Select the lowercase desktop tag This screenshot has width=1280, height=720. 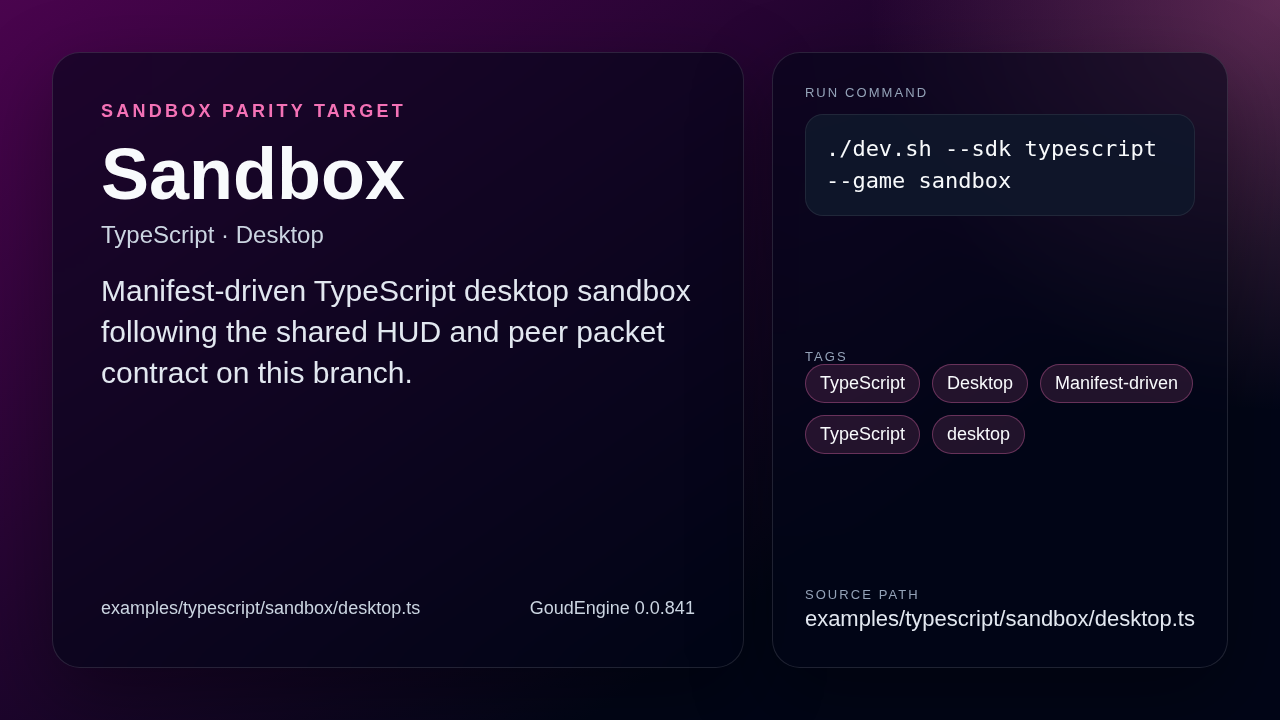(x=978, y=434)
